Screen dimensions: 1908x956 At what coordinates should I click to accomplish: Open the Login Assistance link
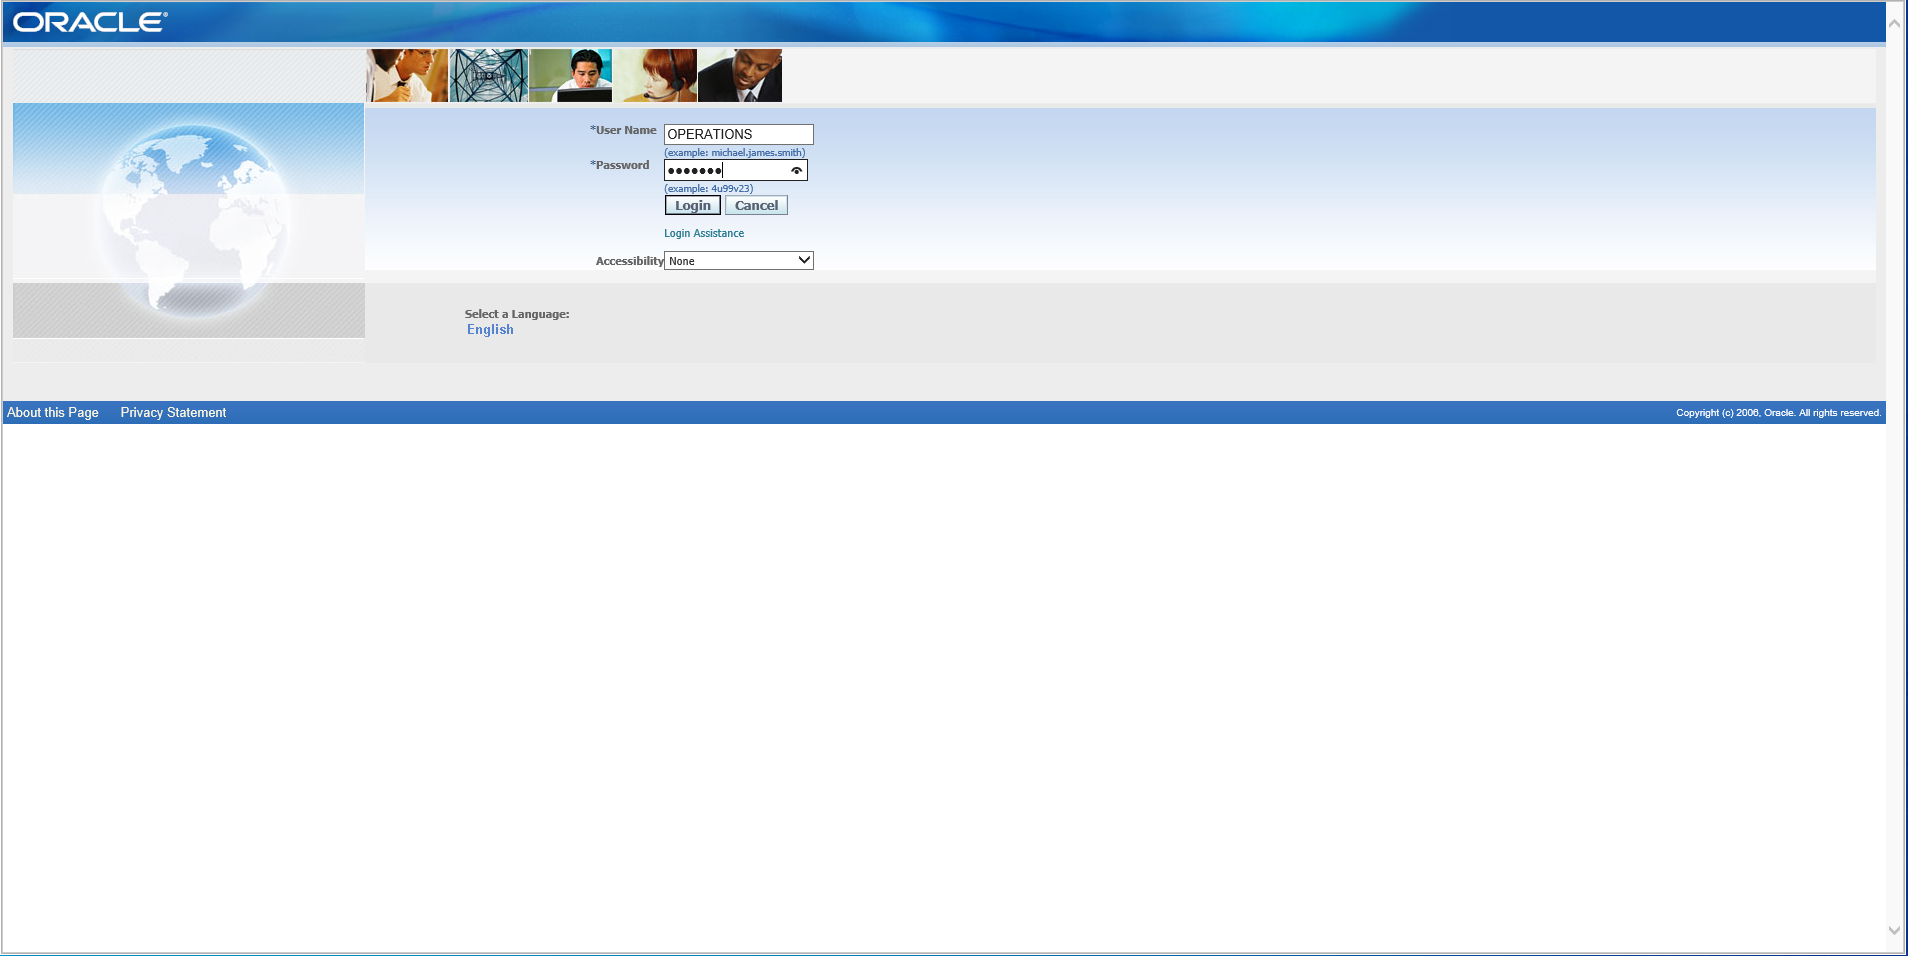(704, 233)
